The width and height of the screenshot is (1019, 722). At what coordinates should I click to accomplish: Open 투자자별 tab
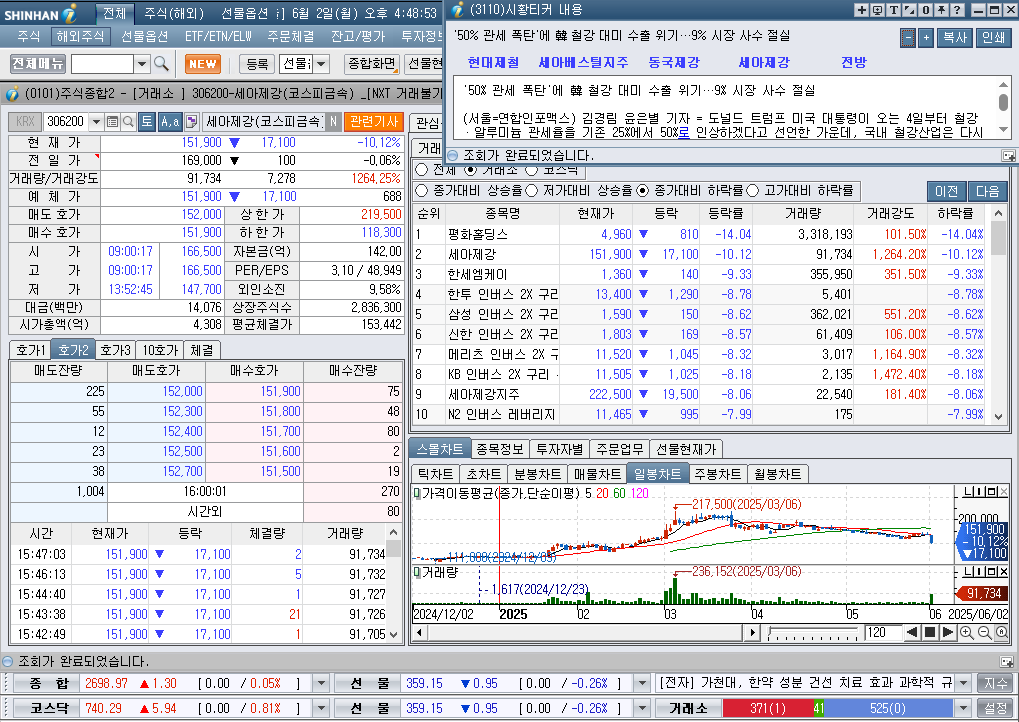(560, 449)
